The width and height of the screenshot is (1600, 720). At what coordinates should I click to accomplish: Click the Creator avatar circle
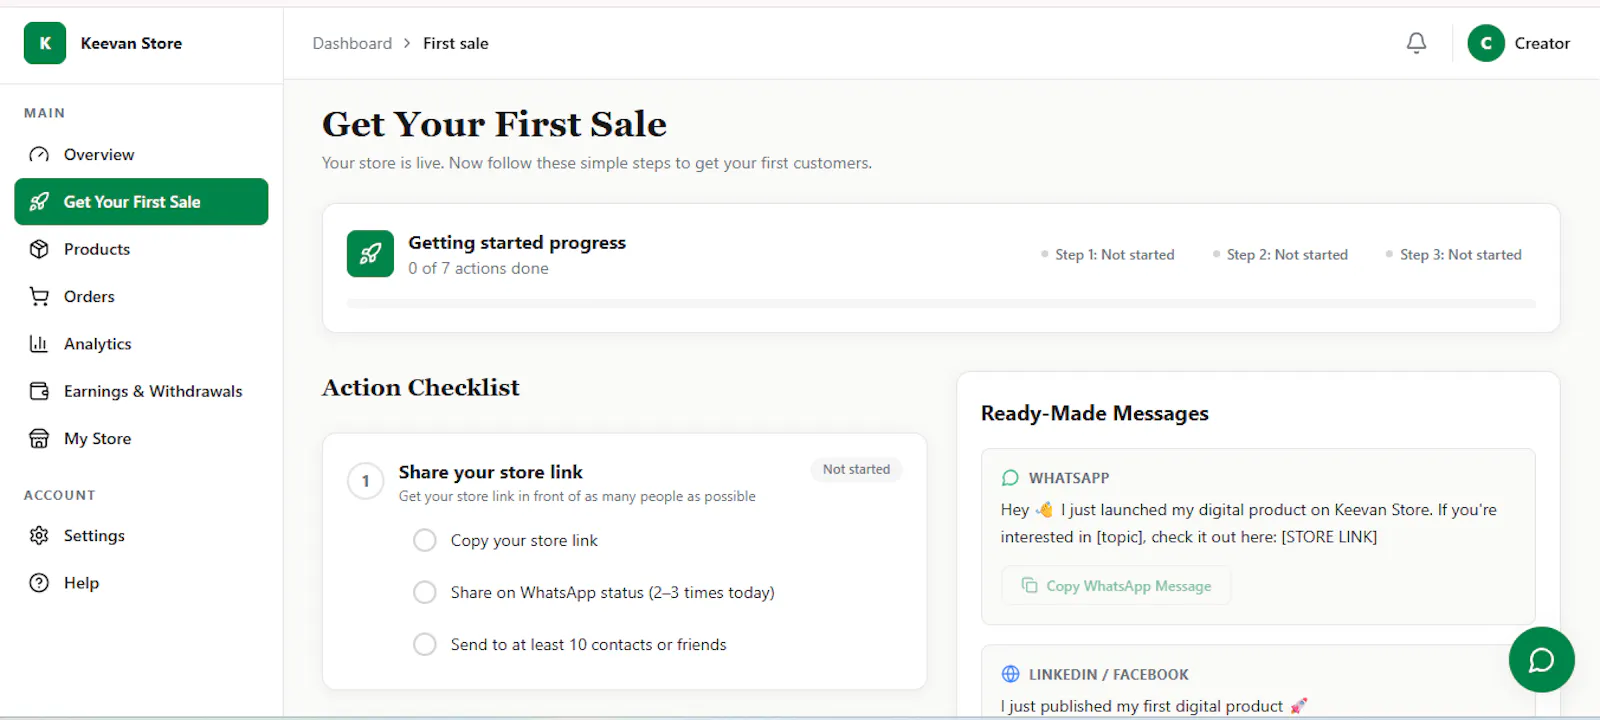(x=1485, y=43)
